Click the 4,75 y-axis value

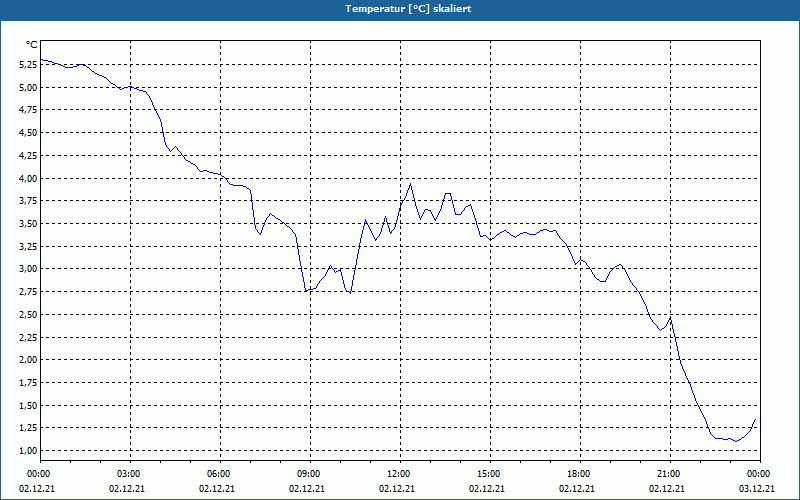tap(28, 110)
